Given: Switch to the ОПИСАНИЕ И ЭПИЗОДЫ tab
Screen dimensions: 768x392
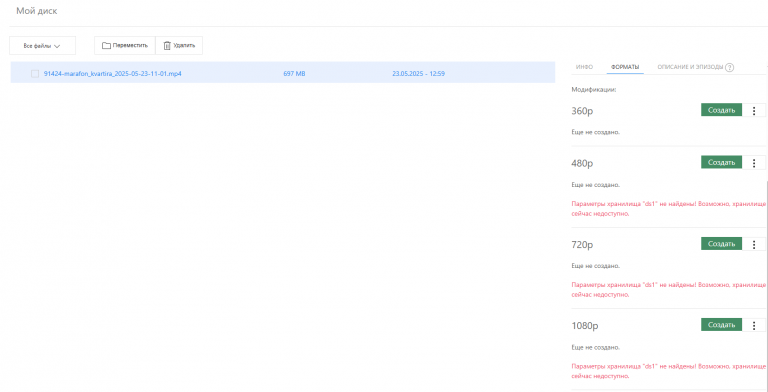Looking at the screenshot, I should (690, 67).
